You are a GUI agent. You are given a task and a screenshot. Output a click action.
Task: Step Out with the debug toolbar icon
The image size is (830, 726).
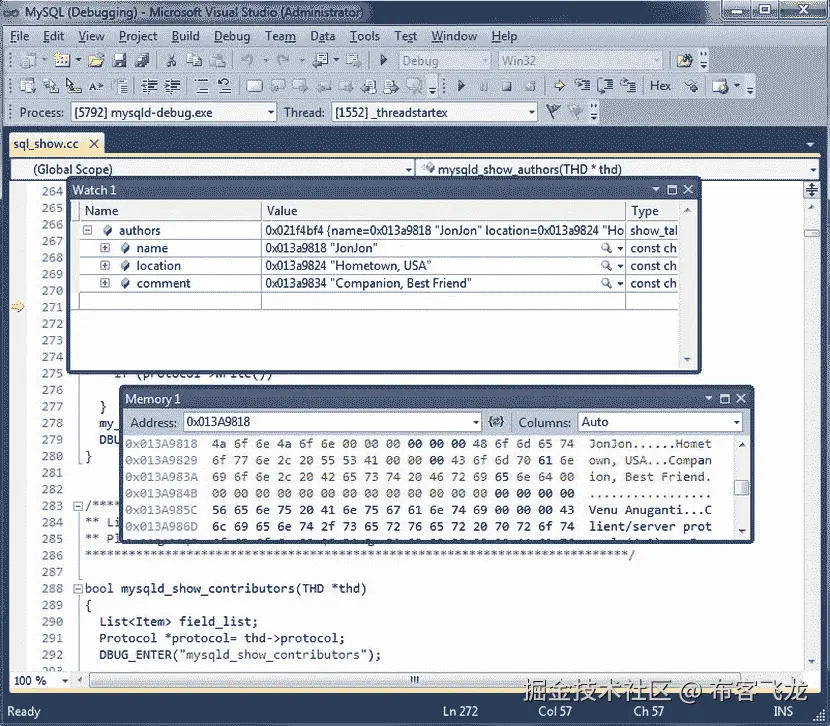628,86
